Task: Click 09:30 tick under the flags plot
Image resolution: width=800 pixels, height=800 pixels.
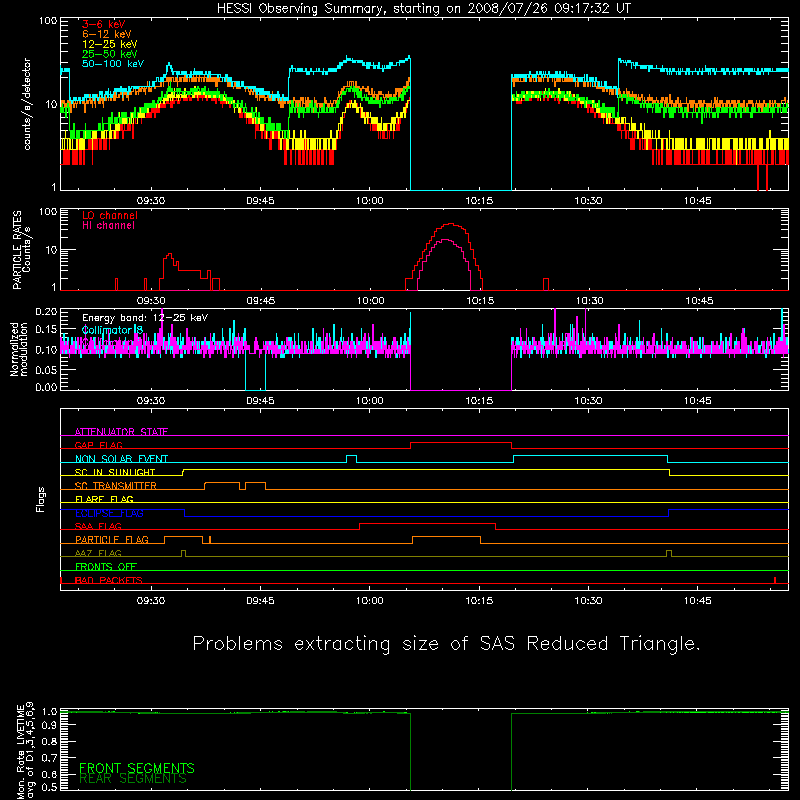Action: coord(151,601)
